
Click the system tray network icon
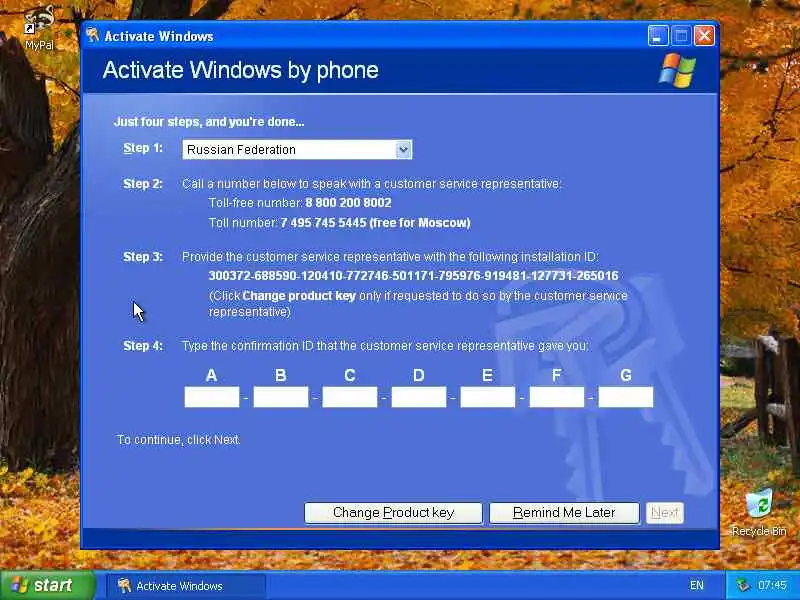(744, 585)
